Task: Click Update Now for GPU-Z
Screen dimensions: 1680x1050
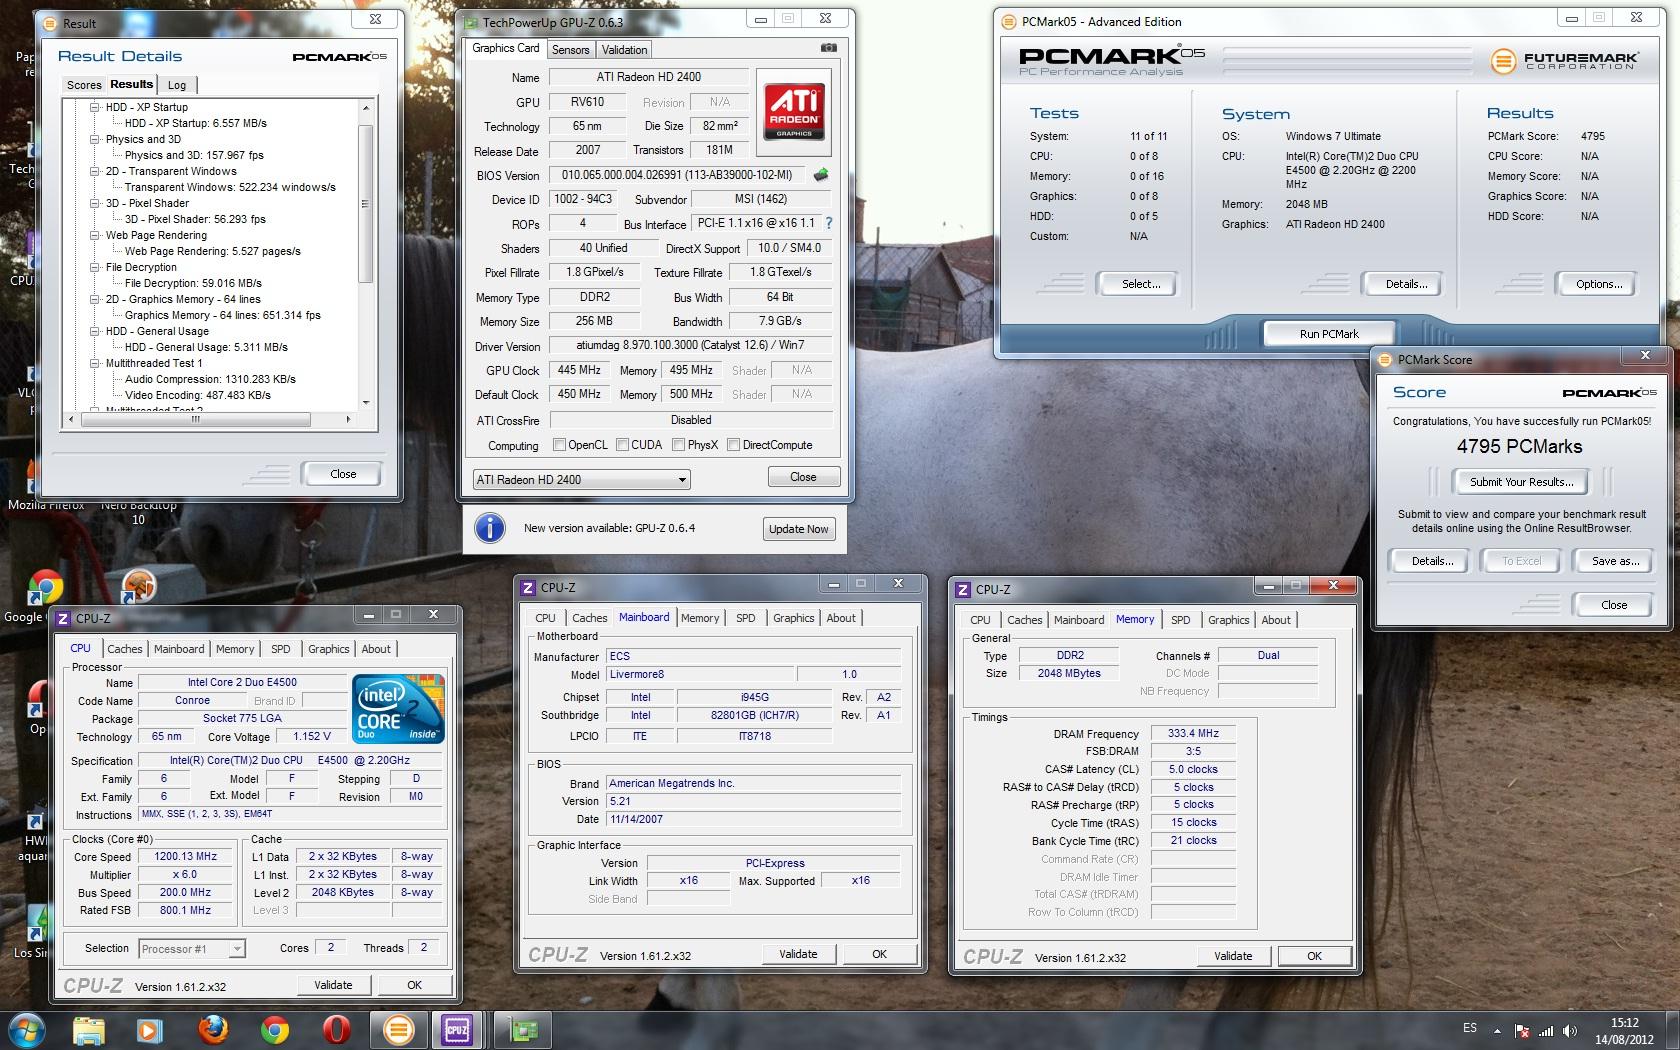Action: [x=798, y=529]
